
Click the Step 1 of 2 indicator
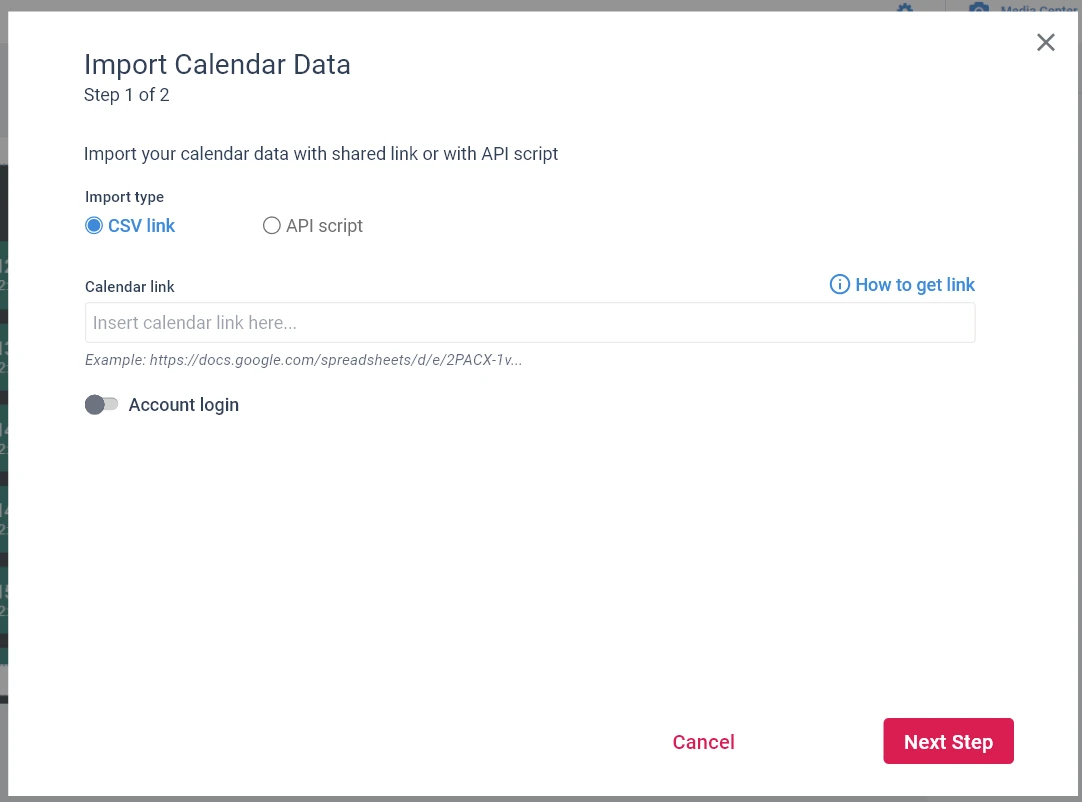point(126,95)
